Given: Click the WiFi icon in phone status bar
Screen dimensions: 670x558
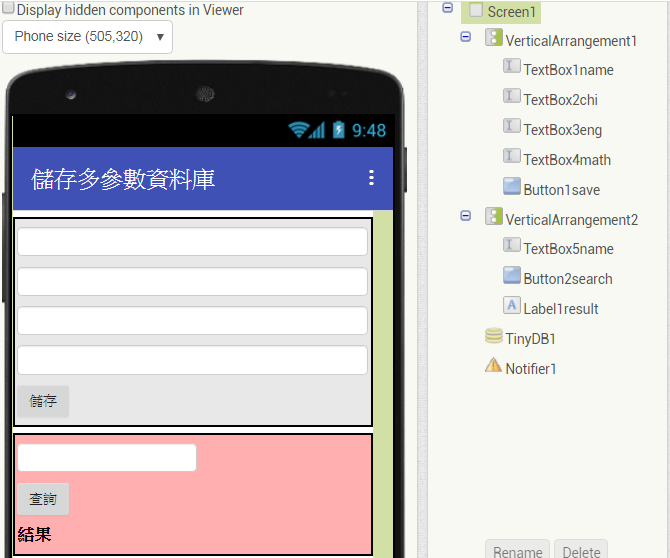Looking at the screenshot, I should [298, 130].
